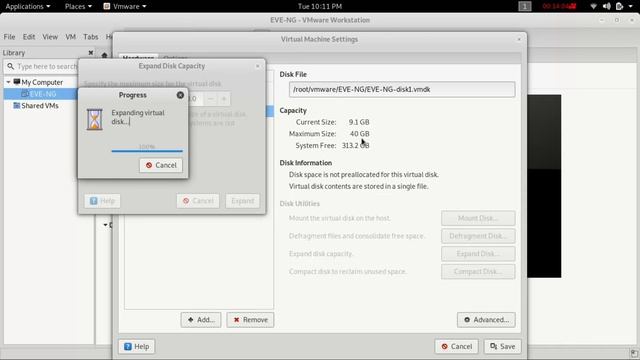Open the VM menu
Viewport: 640px width, 360px height.
[x=71, y=37]
